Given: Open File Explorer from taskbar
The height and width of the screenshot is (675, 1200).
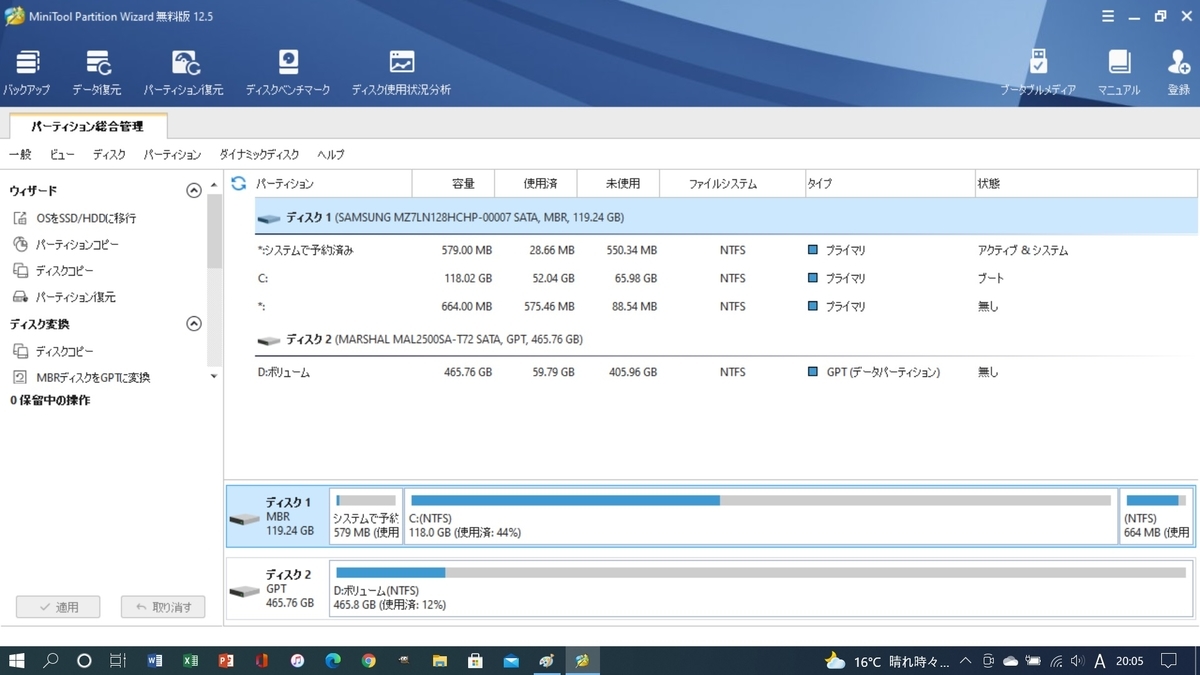Looking at the screenshot, I should tap(439, 661).
